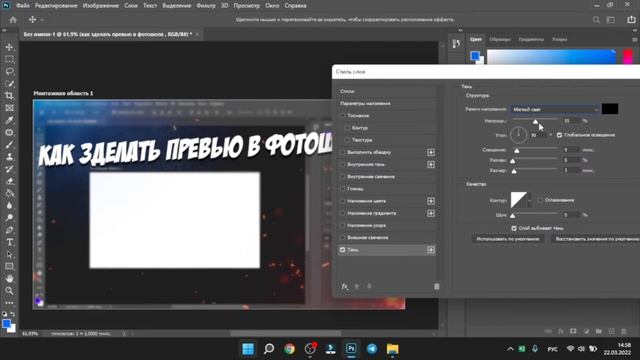Enable the Глянец checkbox
The height and width of the screenshot is (360, 640).
pyautogui.click(x=343, y=189)
